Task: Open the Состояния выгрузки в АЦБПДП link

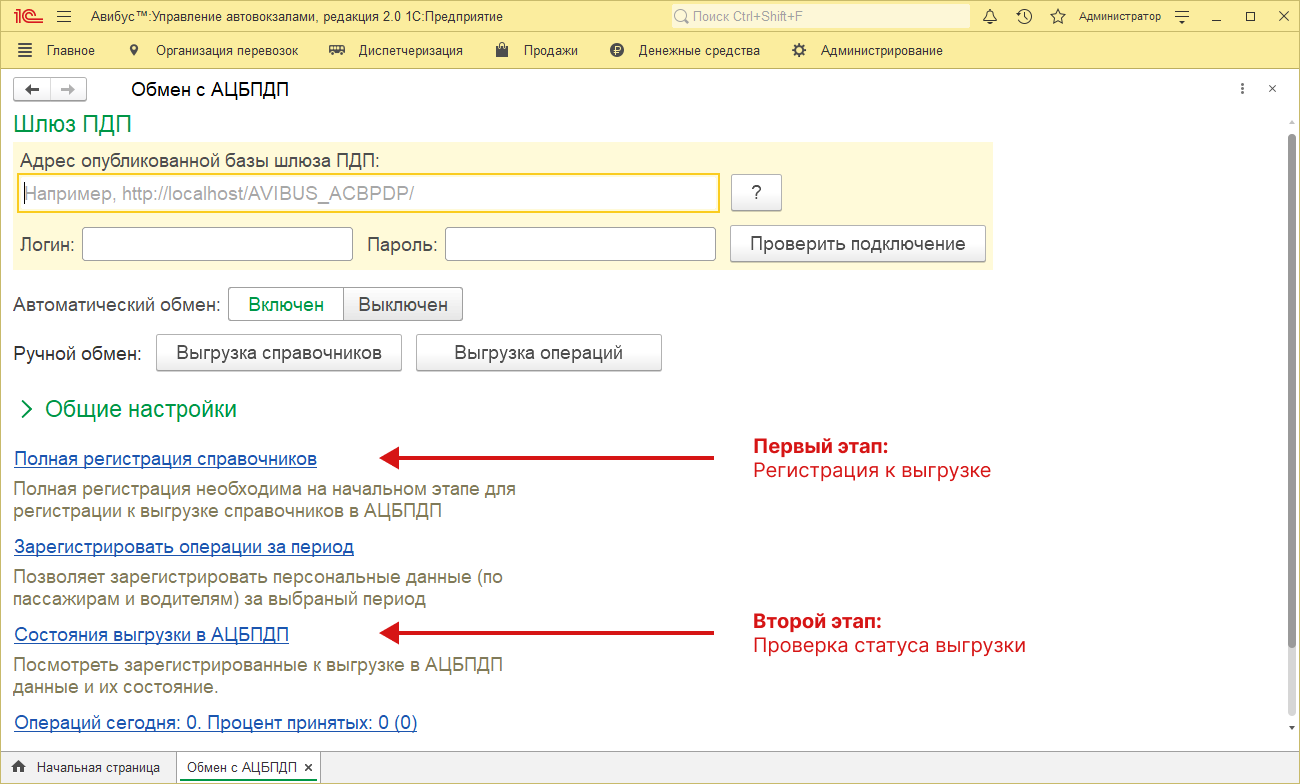Action: (151, 634)
